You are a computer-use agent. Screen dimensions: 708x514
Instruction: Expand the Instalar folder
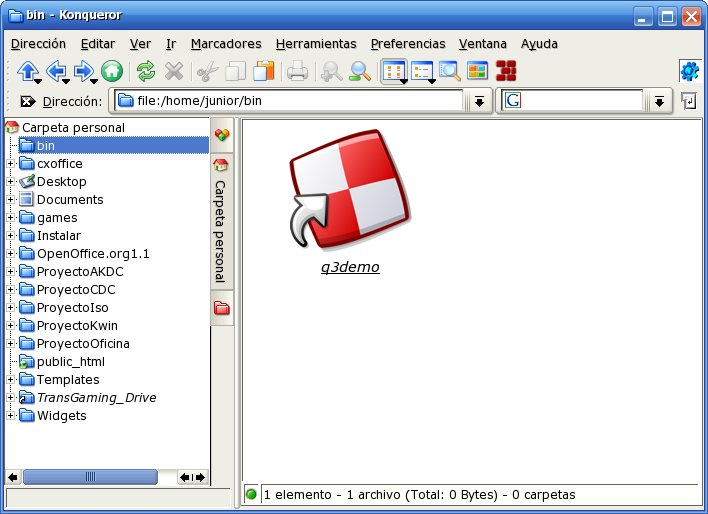10,236
